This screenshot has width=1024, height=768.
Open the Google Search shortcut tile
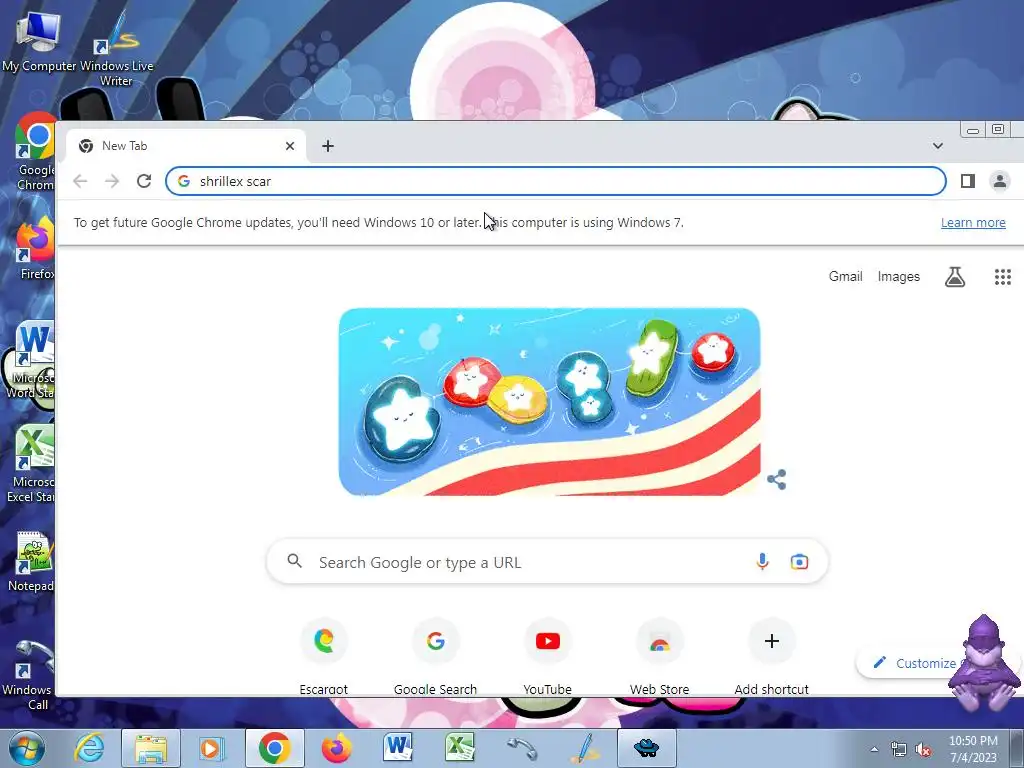436,656
